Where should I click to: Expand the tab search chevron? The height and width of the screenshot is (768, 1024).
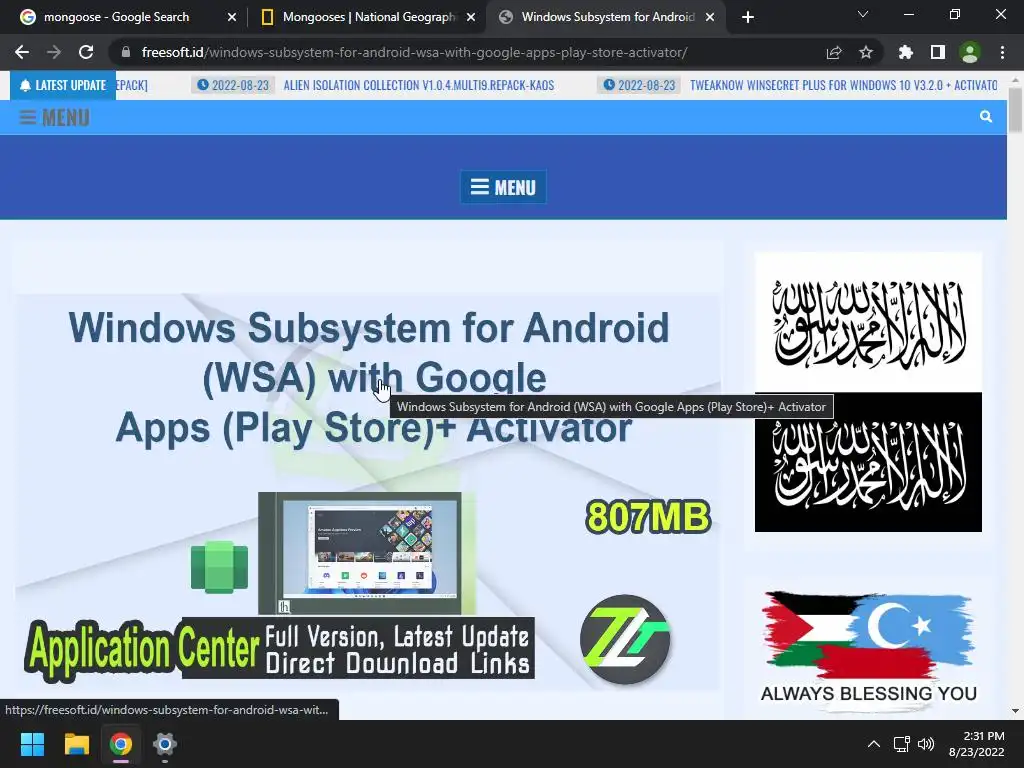pos(863,14)
